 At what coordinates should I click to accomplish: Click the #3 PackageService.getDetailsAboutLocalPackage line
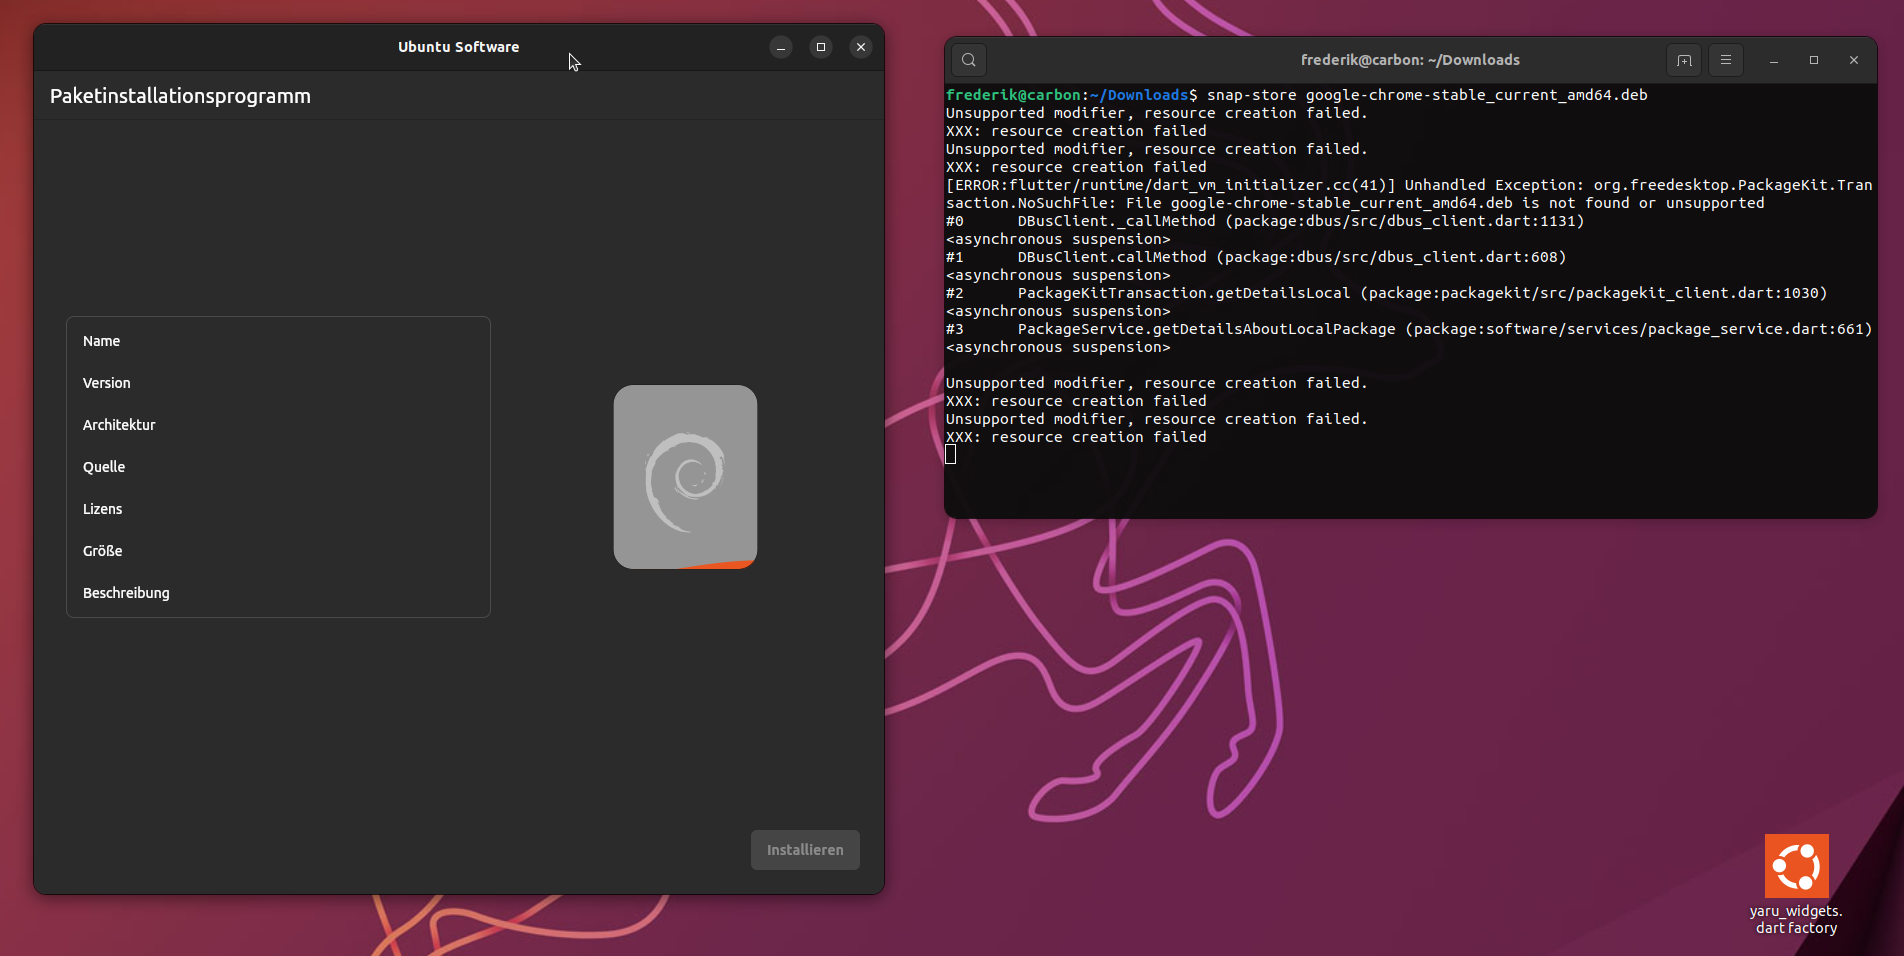pos(1409,329)
